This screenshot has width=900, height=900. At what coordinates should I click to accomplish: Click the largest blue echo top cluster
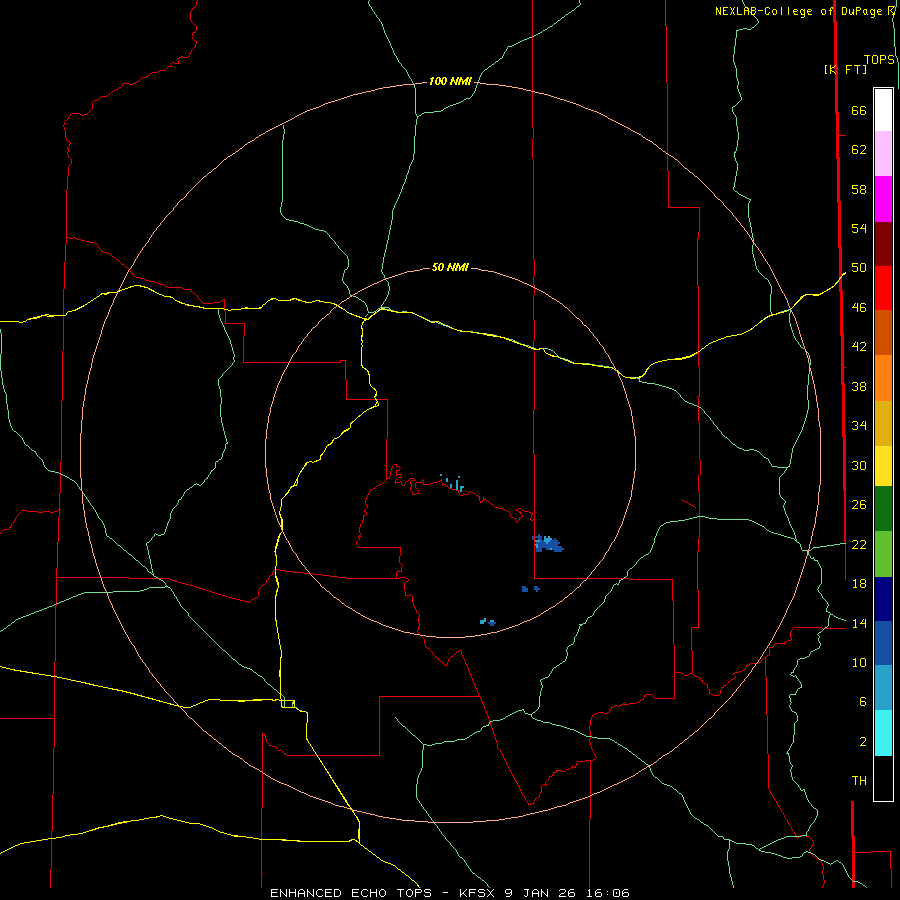click(548, 544)
